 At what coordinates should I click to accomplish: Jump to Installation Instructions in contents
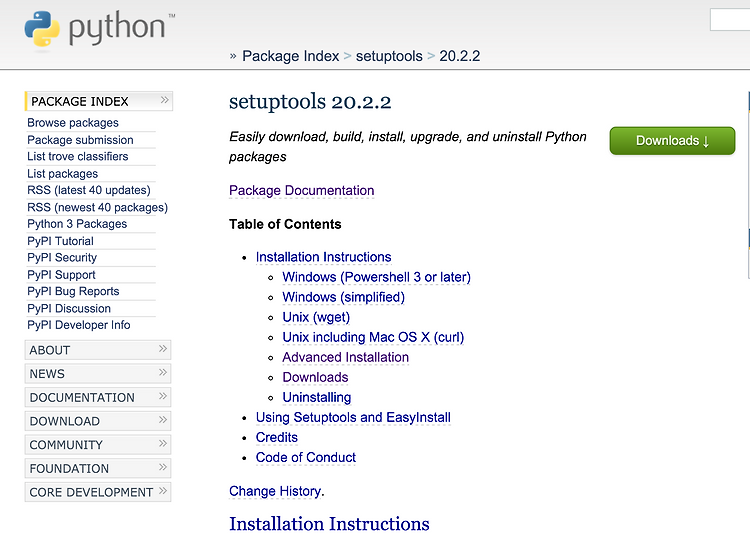(x=323, y=257)
